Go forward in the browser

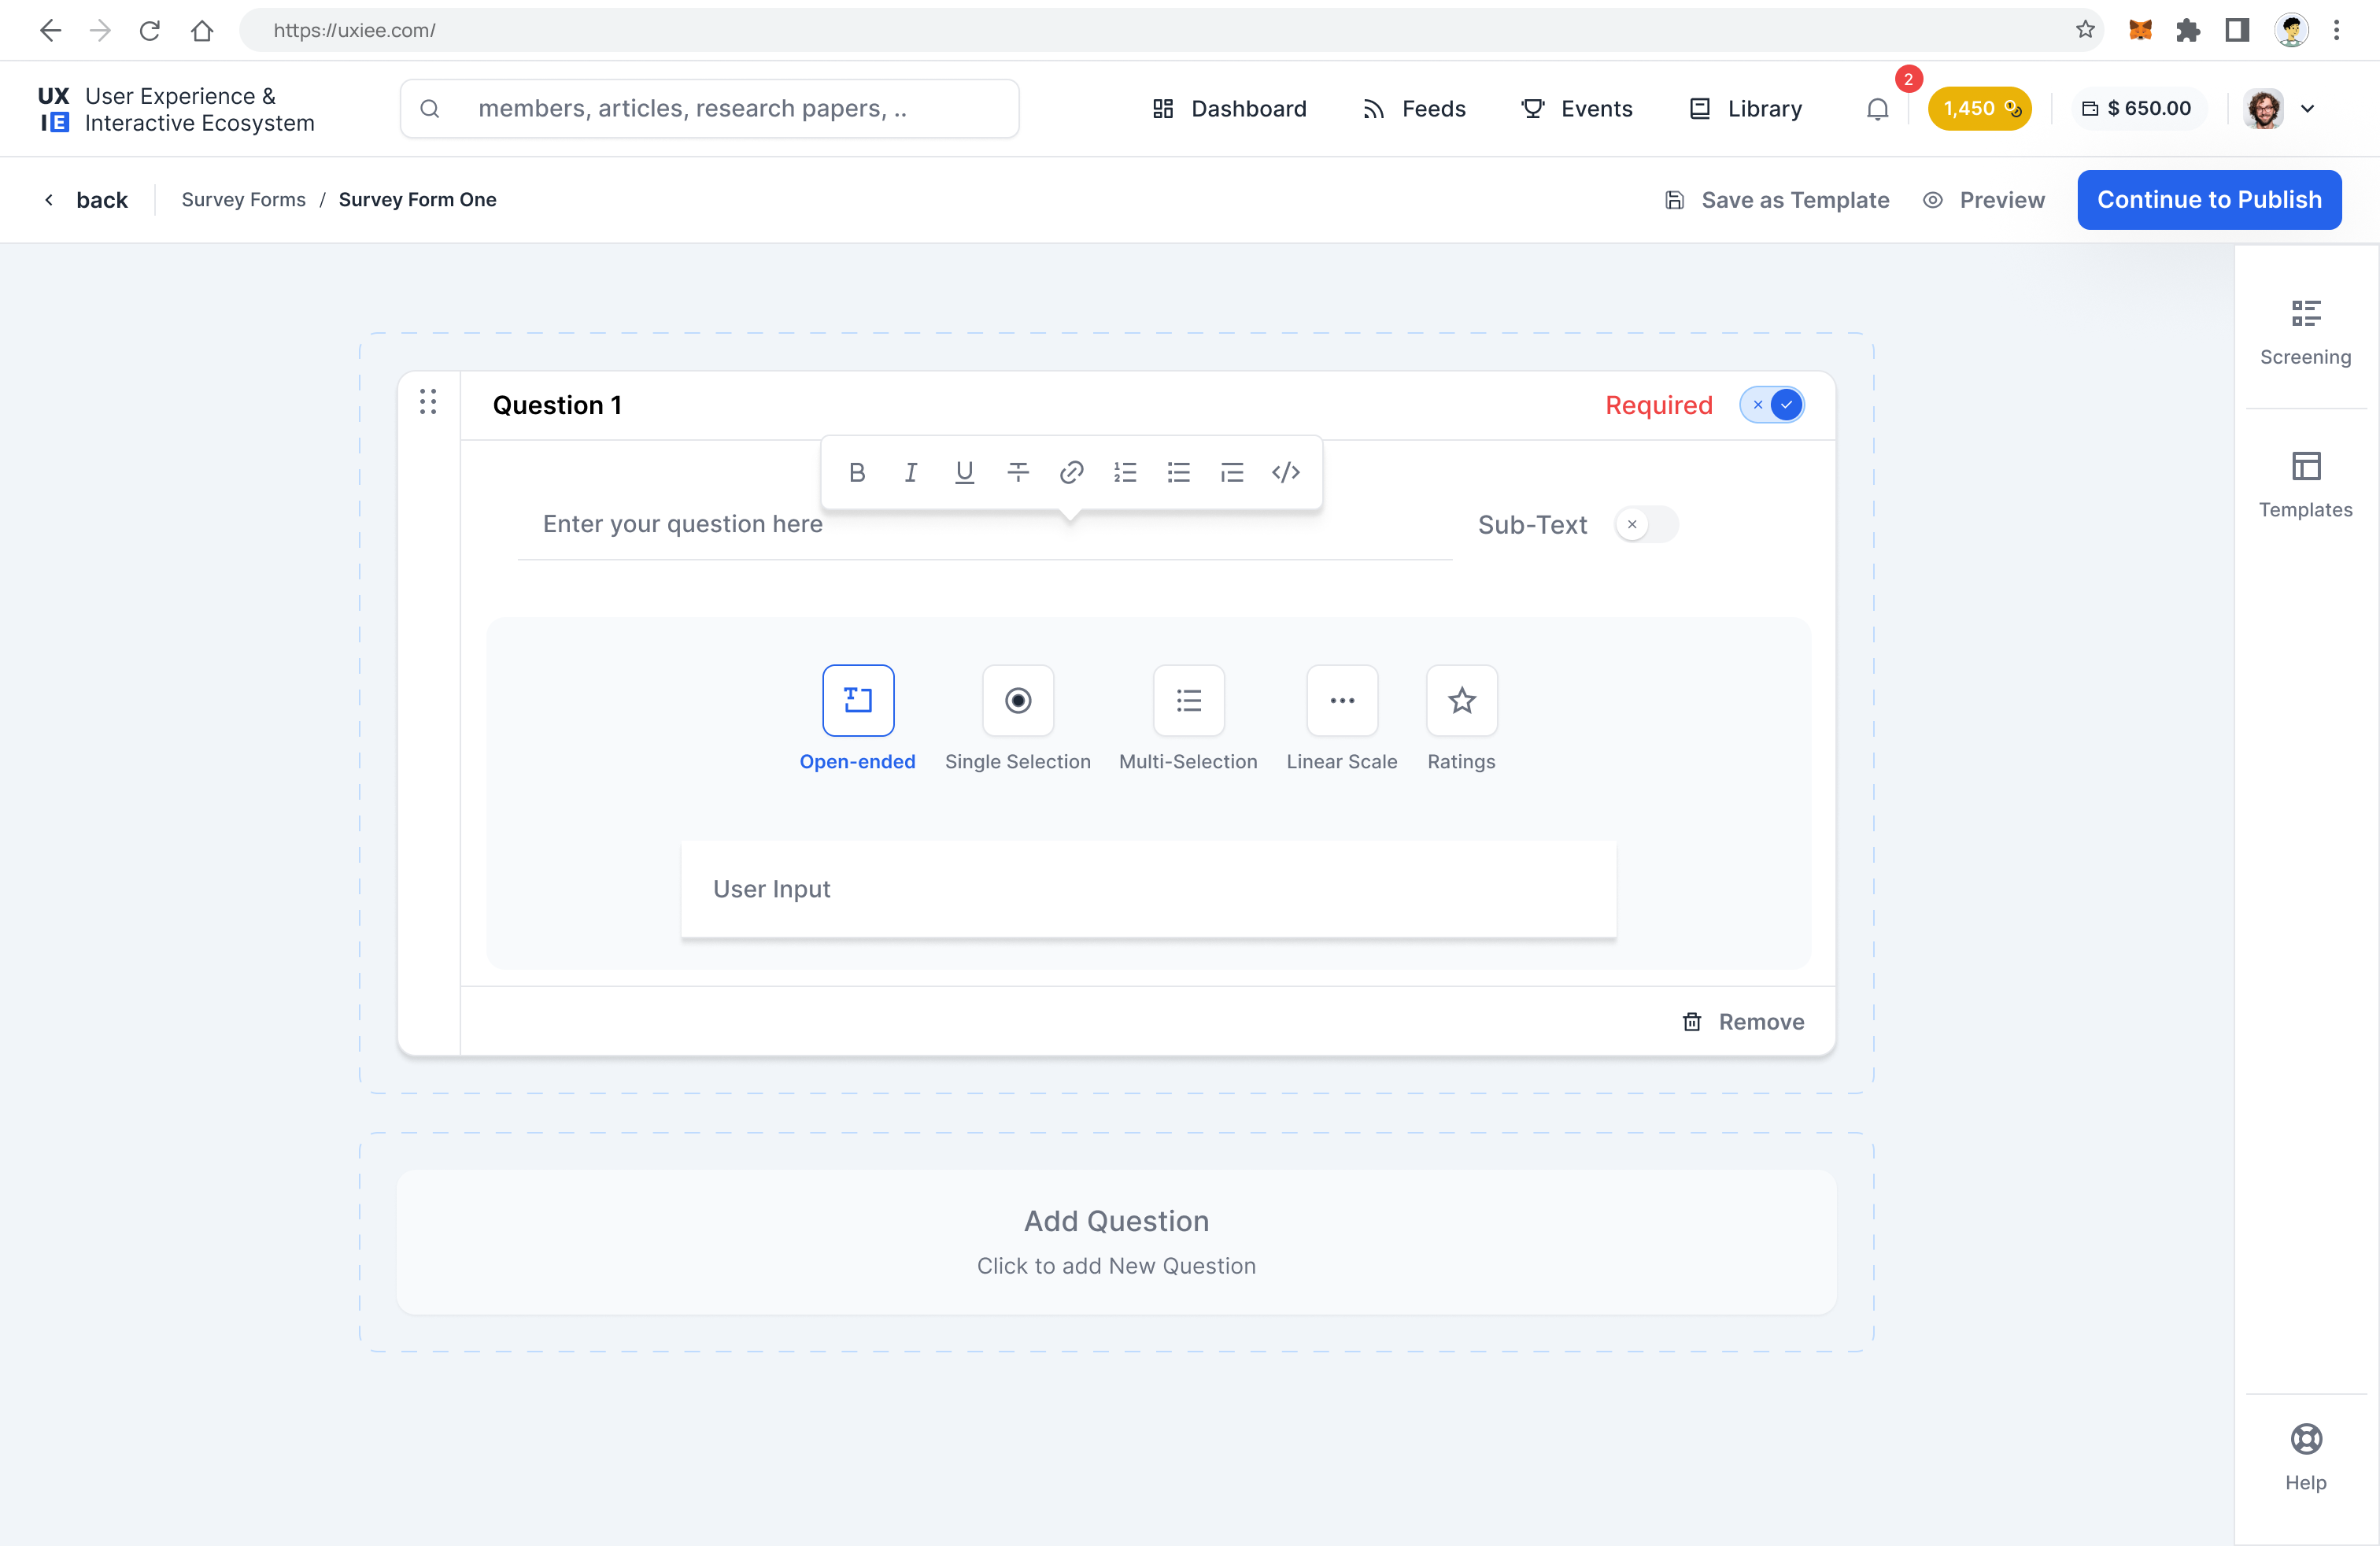[99, 30]
